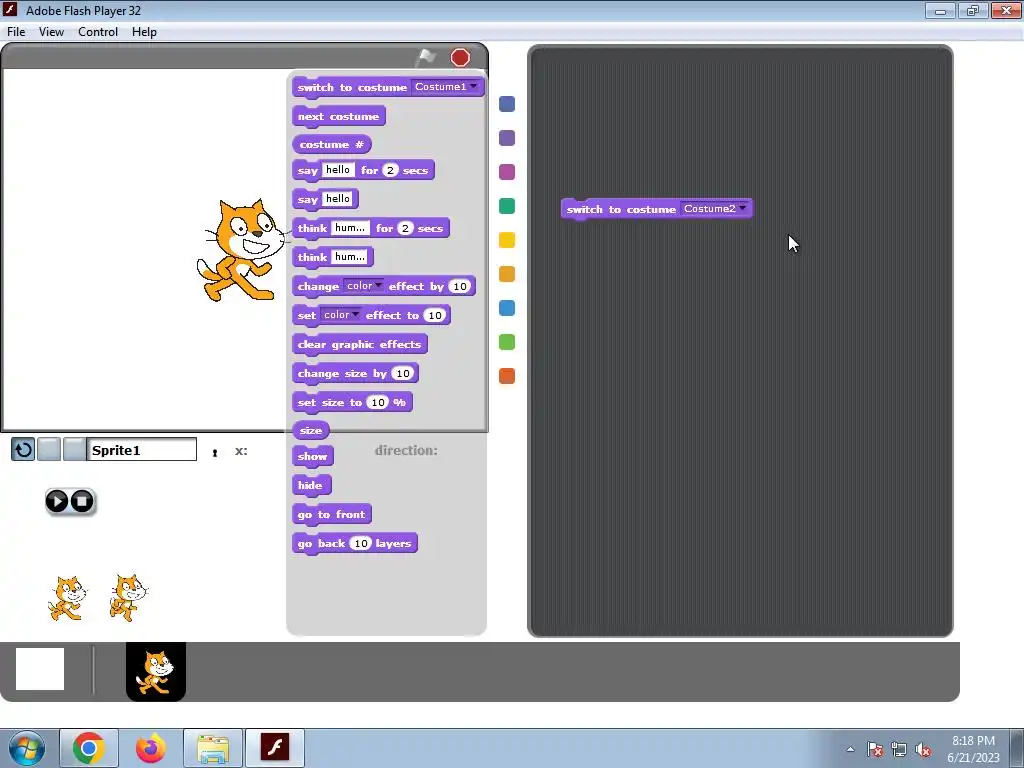Click the hide block
The width and height of the screenshot is (1024, 768).
click(x=310, y=485)
